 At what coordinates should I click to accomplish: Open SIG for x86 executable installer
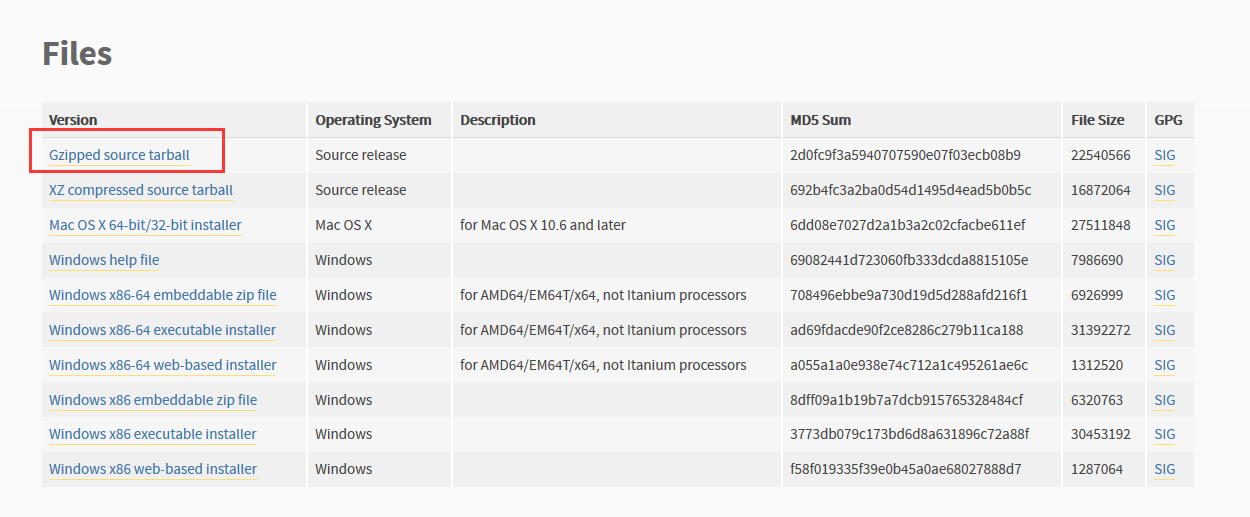coord(1165,434)
